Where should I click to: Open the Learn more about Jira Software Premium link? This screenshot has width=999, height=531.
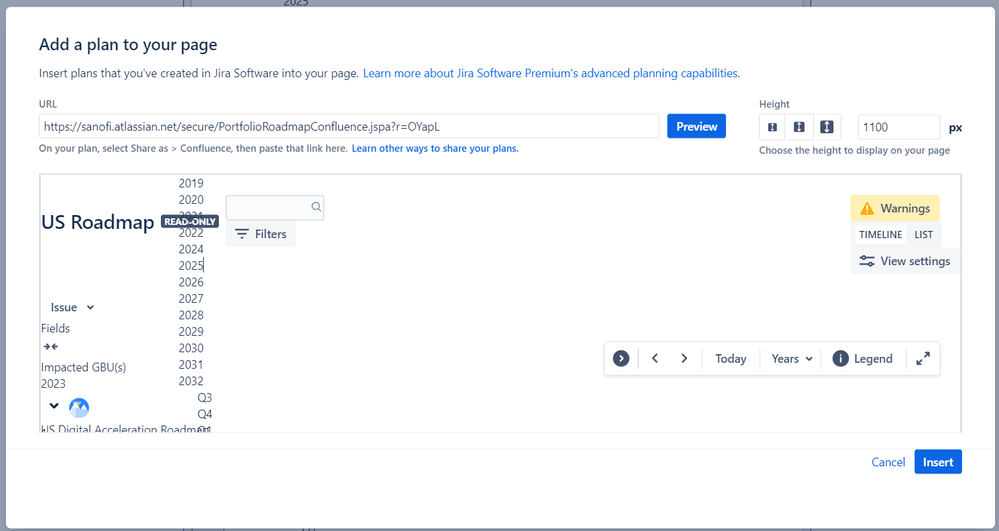[551, 73]
